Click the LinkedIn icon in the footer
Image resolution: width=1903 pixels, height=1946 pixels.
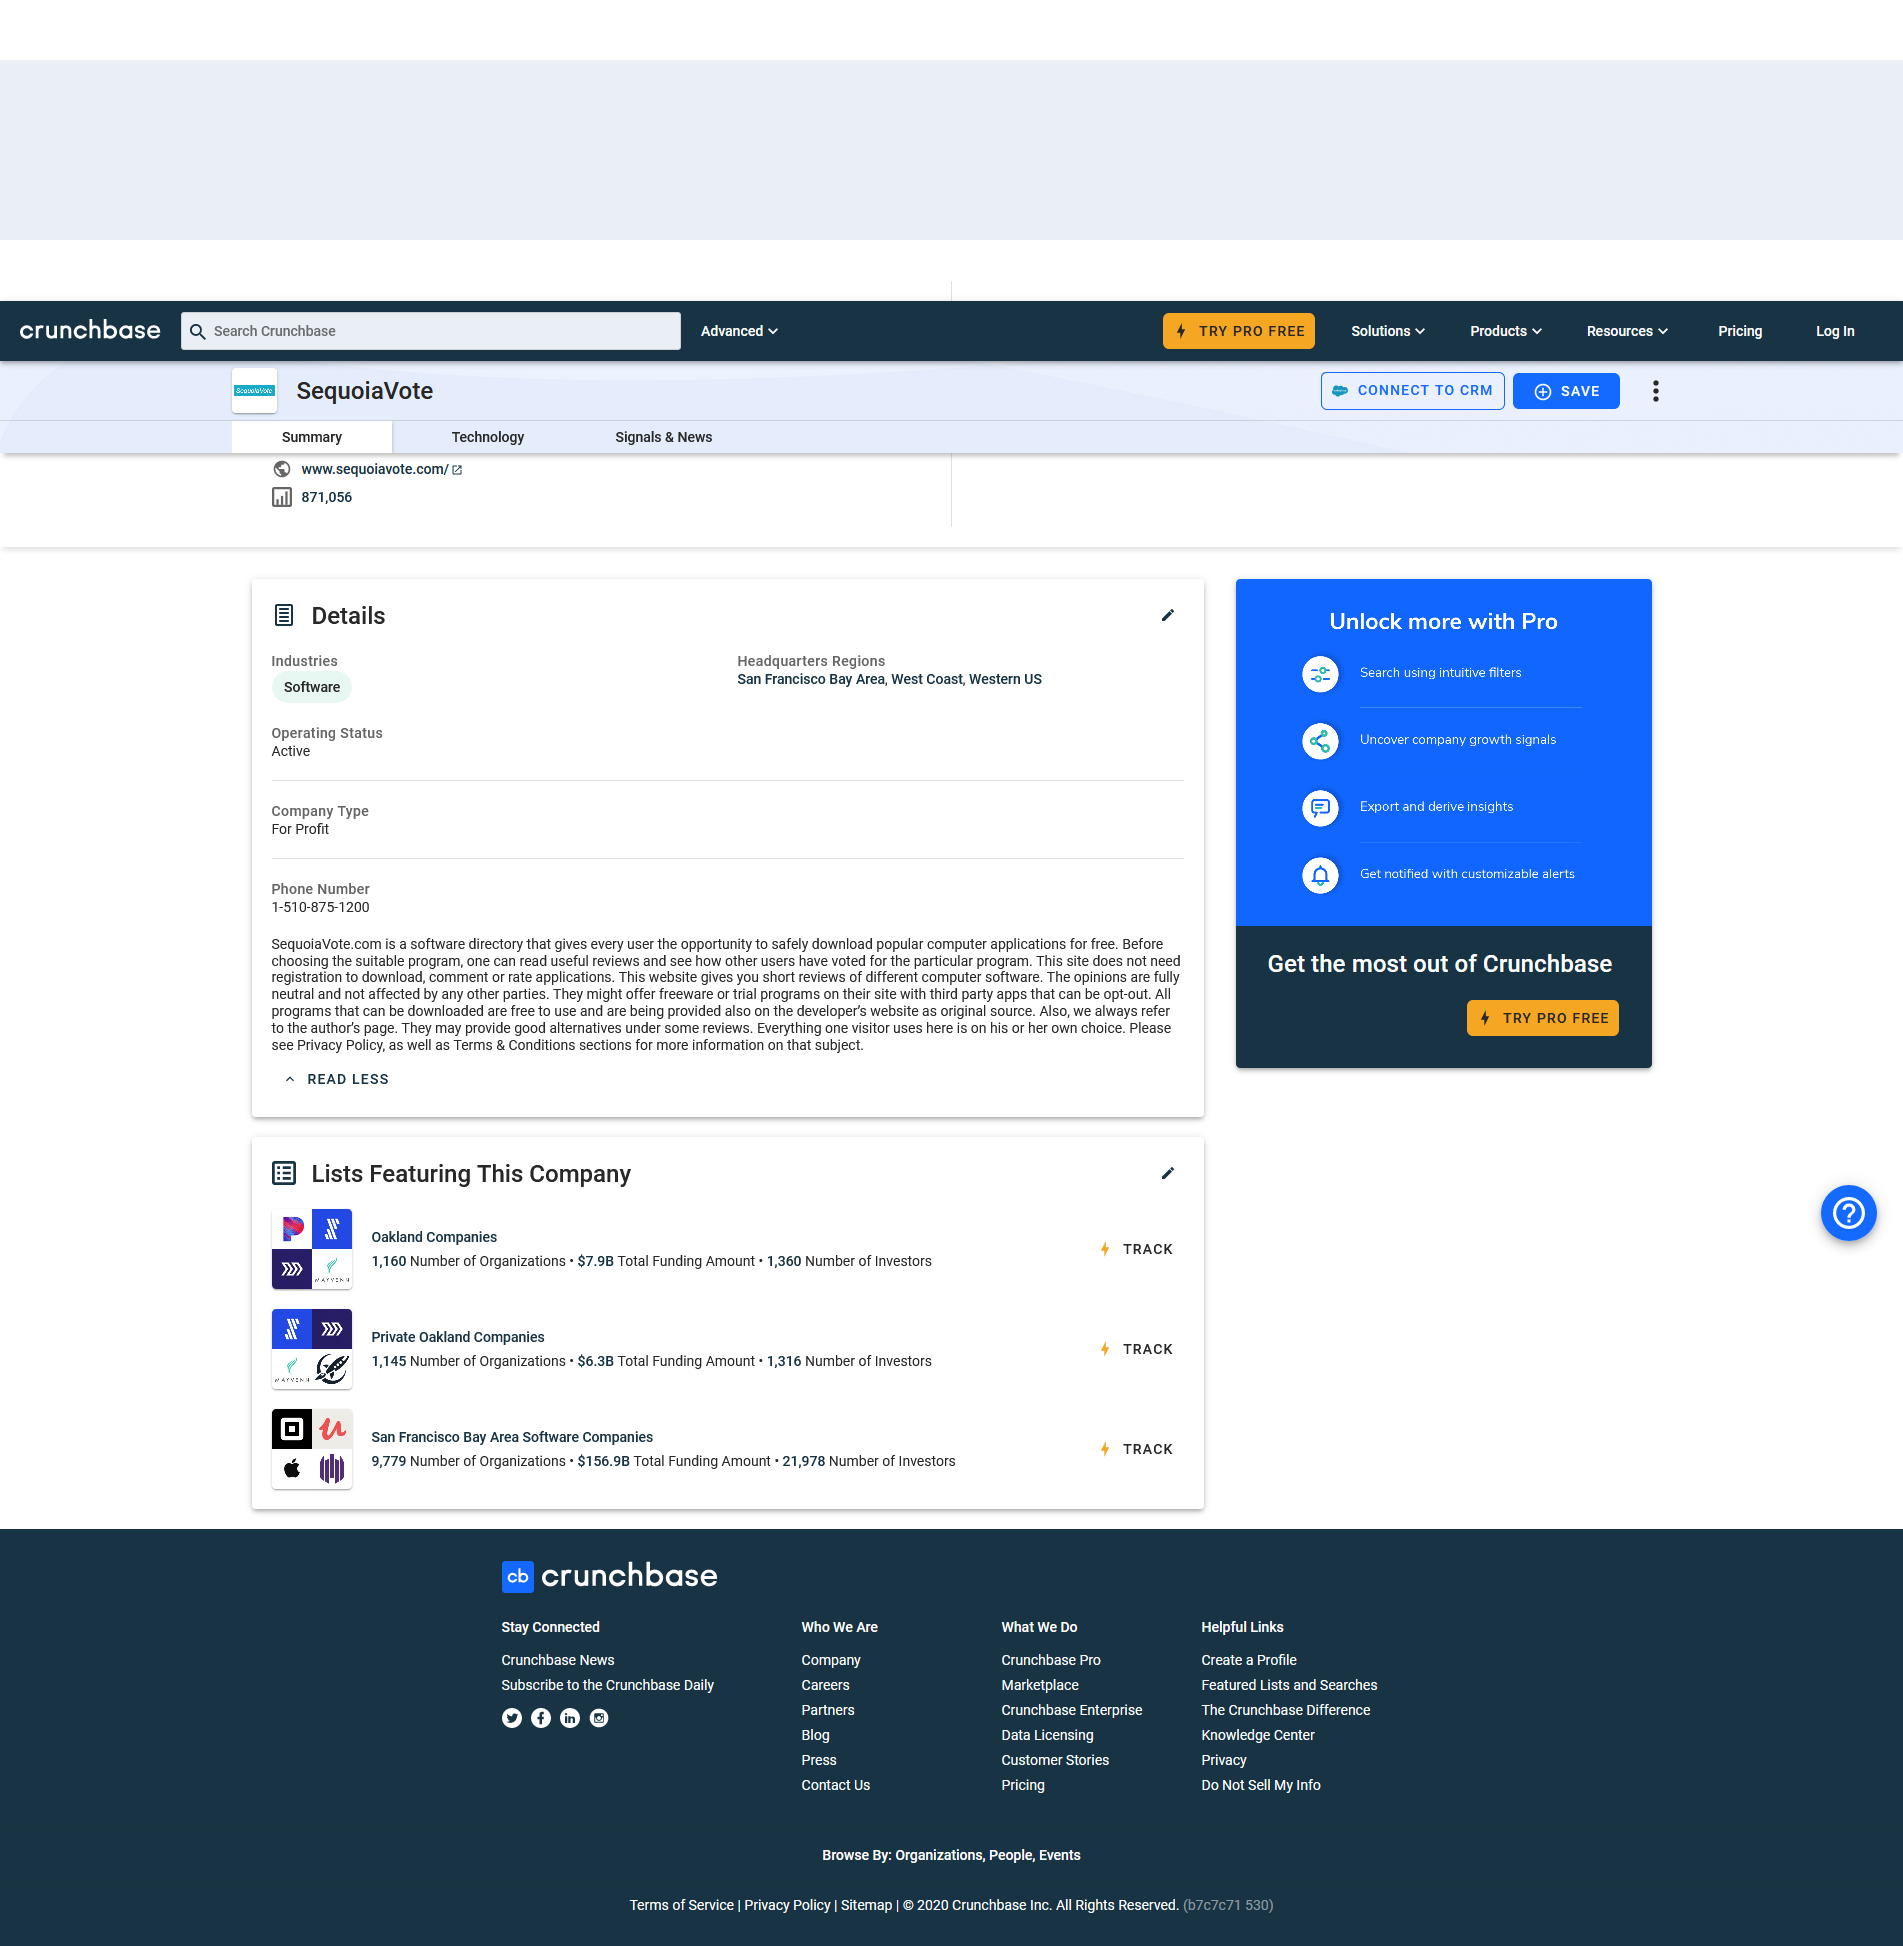point(570,1718)
